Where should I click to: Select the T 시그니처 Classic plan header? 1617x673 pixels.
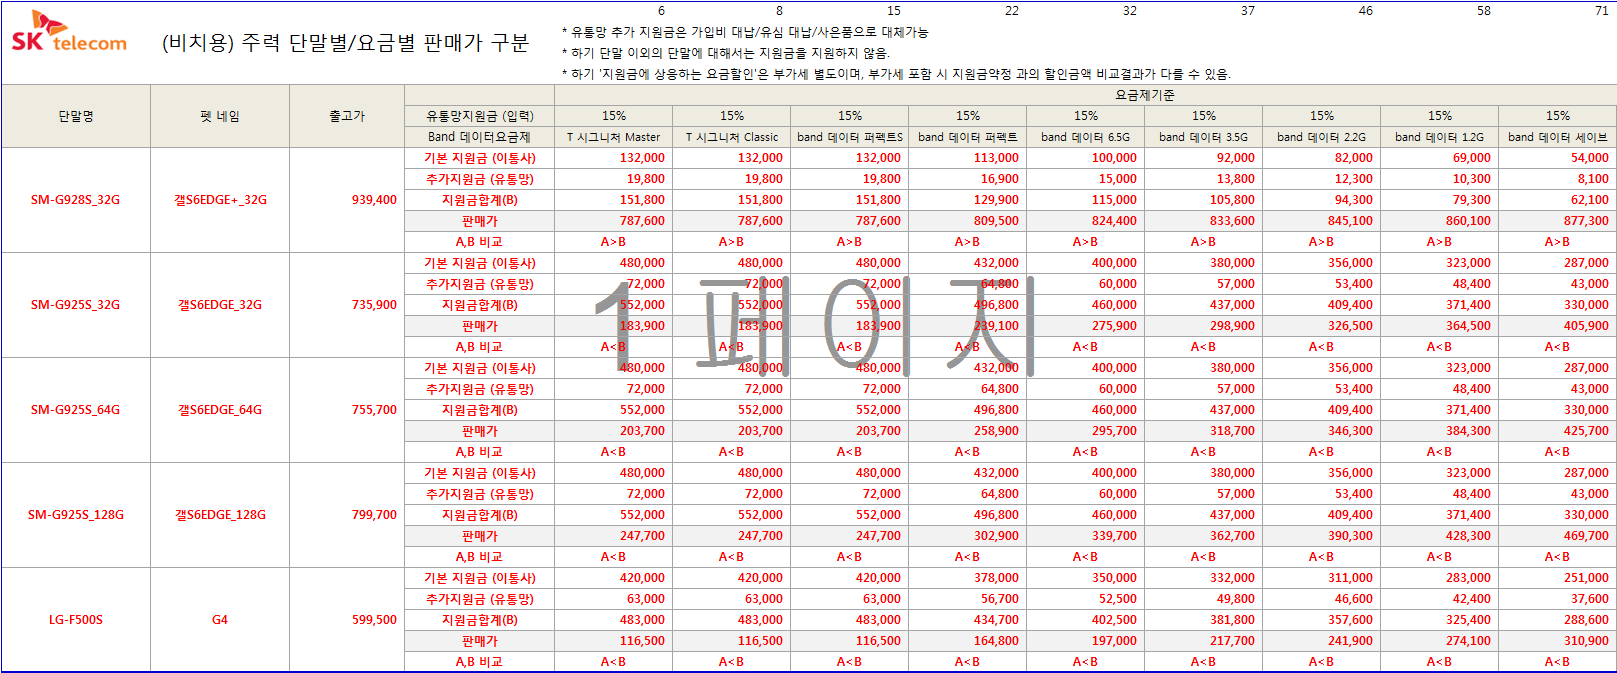coord(731,137)
